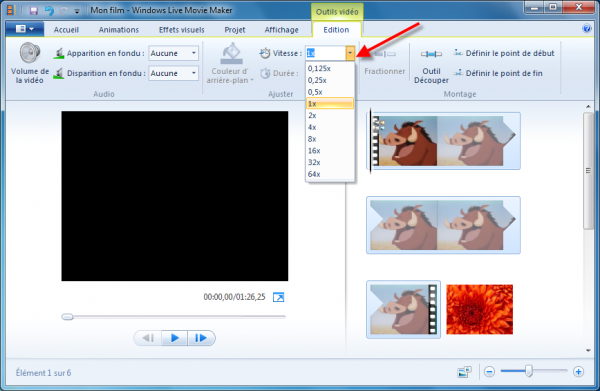Click the Couleur d'arrière-plan paint bucket
The width and height of the screenshot is (600, 391).
(231, 63)
